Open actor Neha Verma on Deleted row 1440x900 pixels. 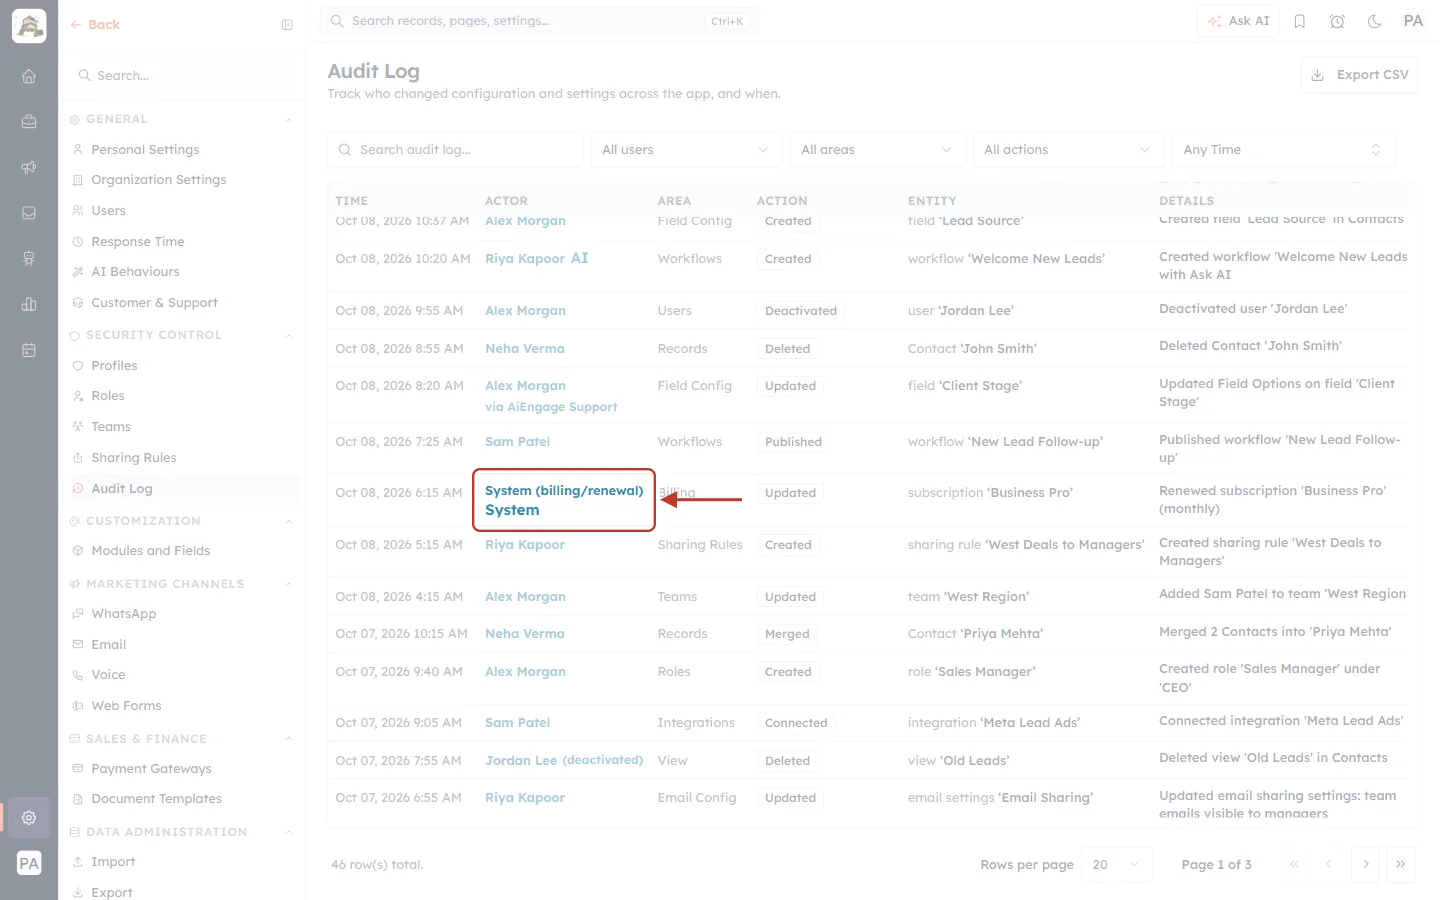click(525, 349)
